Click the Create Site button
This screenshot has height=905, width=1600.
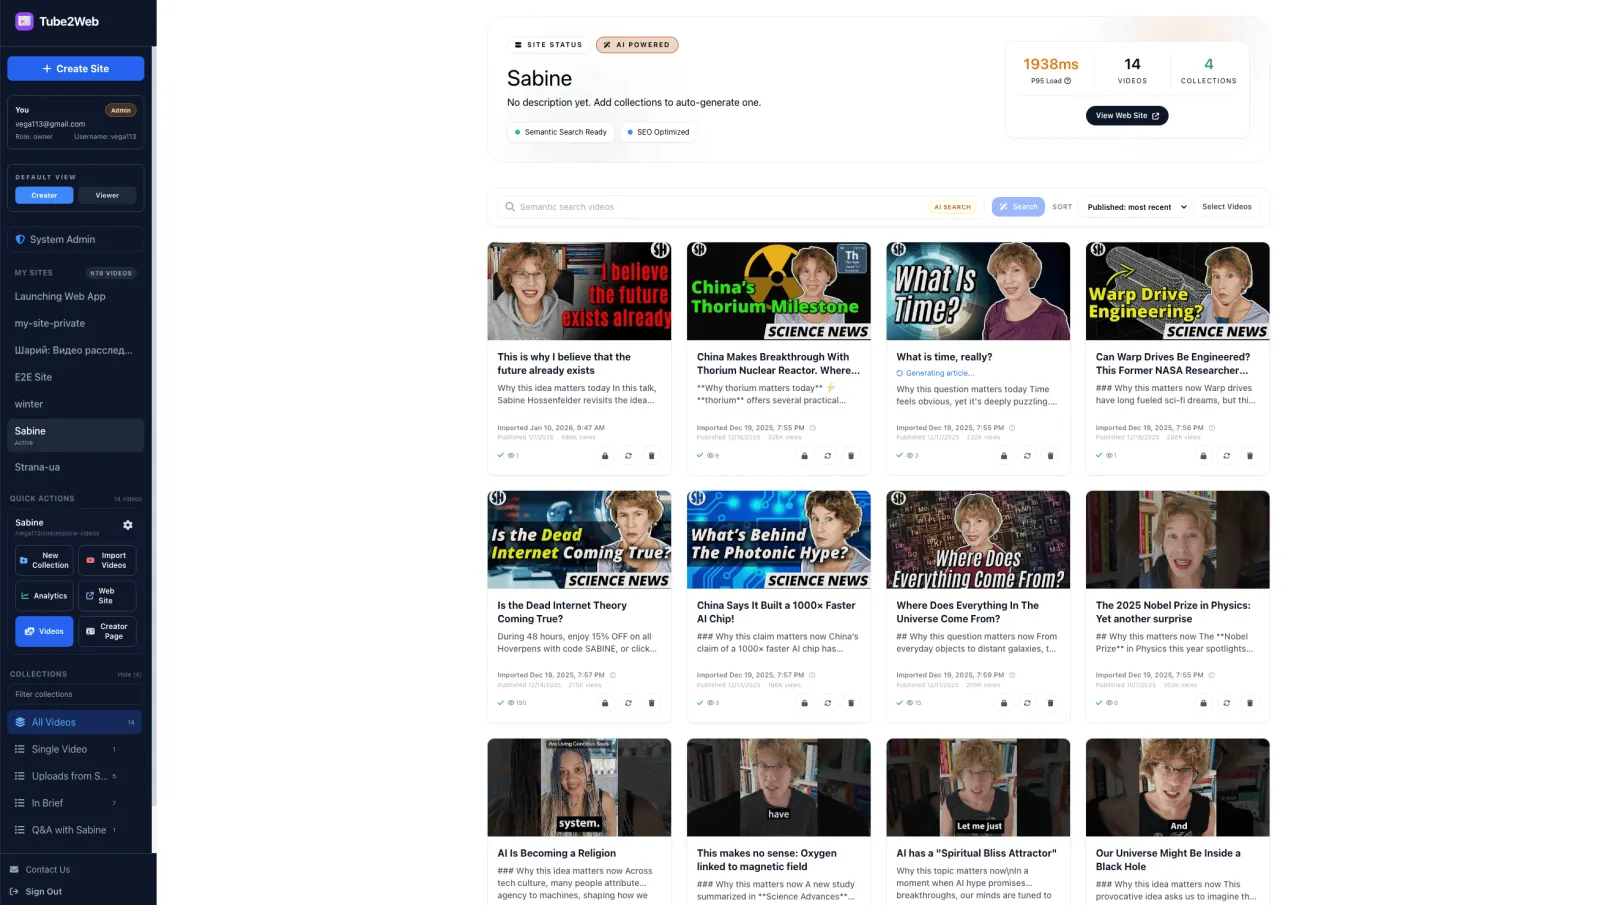(x=76, y=69)
